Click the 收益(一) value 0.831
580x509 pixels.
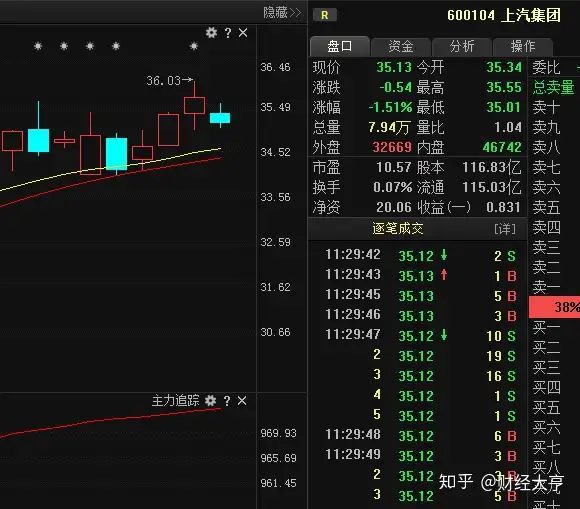click(x=503, y=207)
